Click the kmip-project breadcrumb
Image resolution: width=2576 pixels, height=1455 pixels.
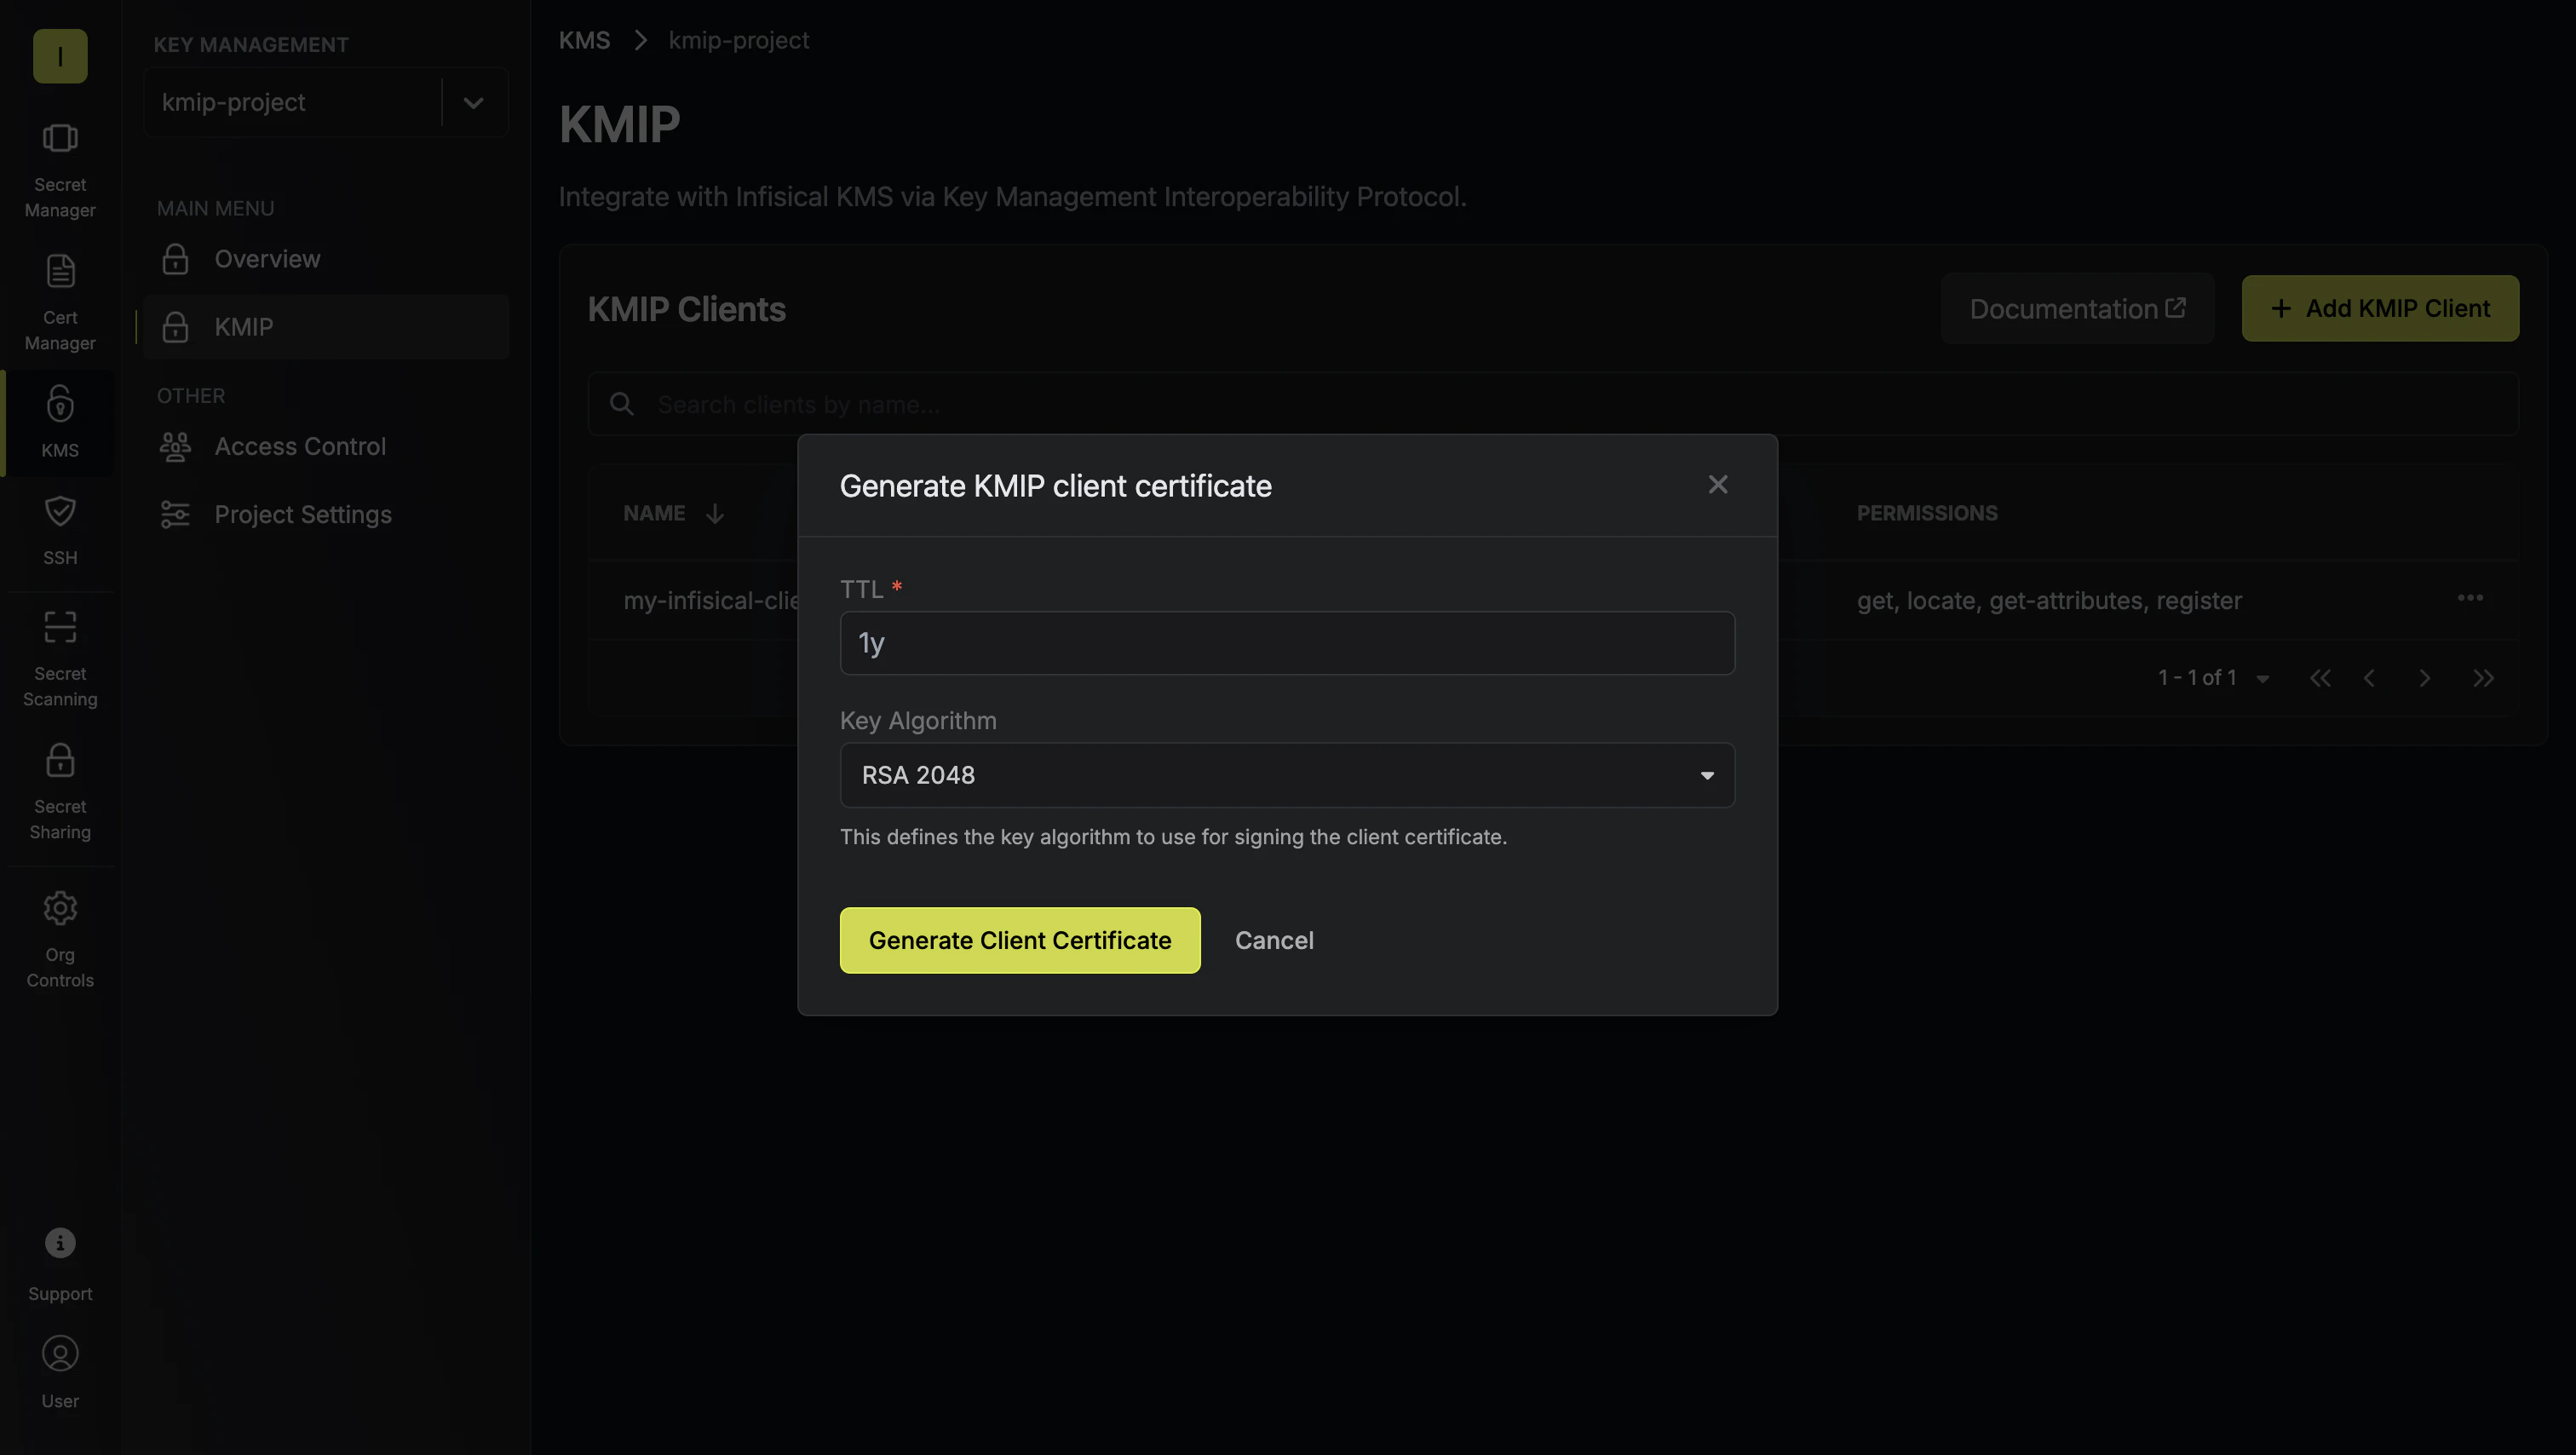pos(738,41)
